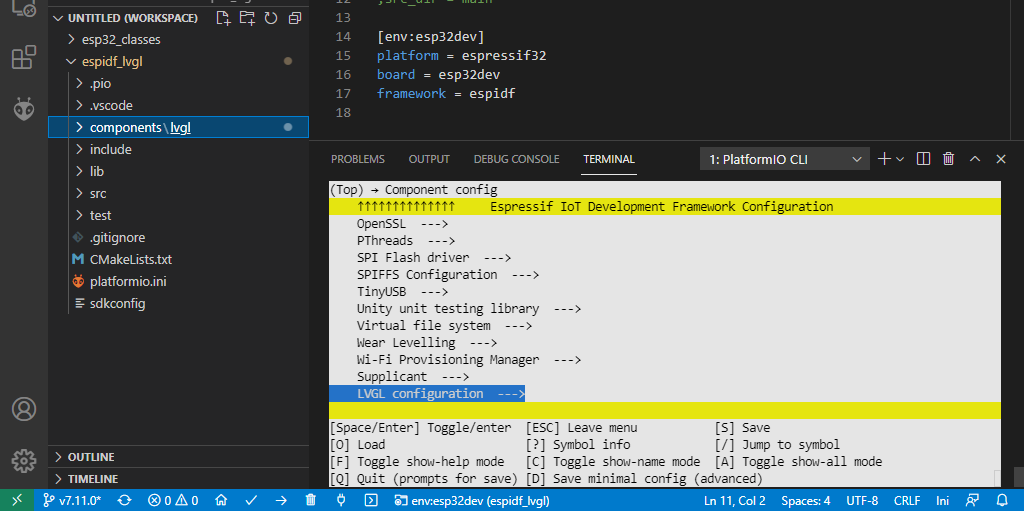This screenshot has width=1024, height=511.
Task: Open the Manage gear icon
Action: [24, 460]
